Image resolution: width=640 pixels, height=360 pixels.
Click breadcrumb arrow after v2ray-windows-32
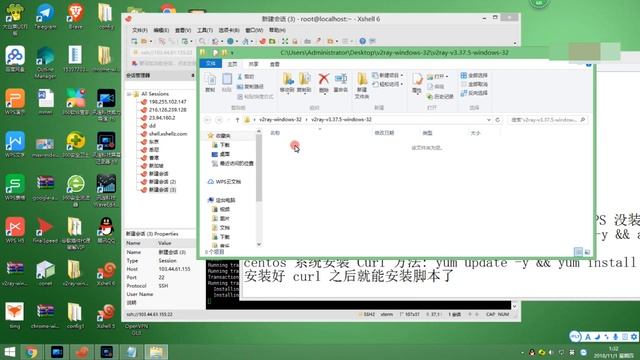point(307,120)
